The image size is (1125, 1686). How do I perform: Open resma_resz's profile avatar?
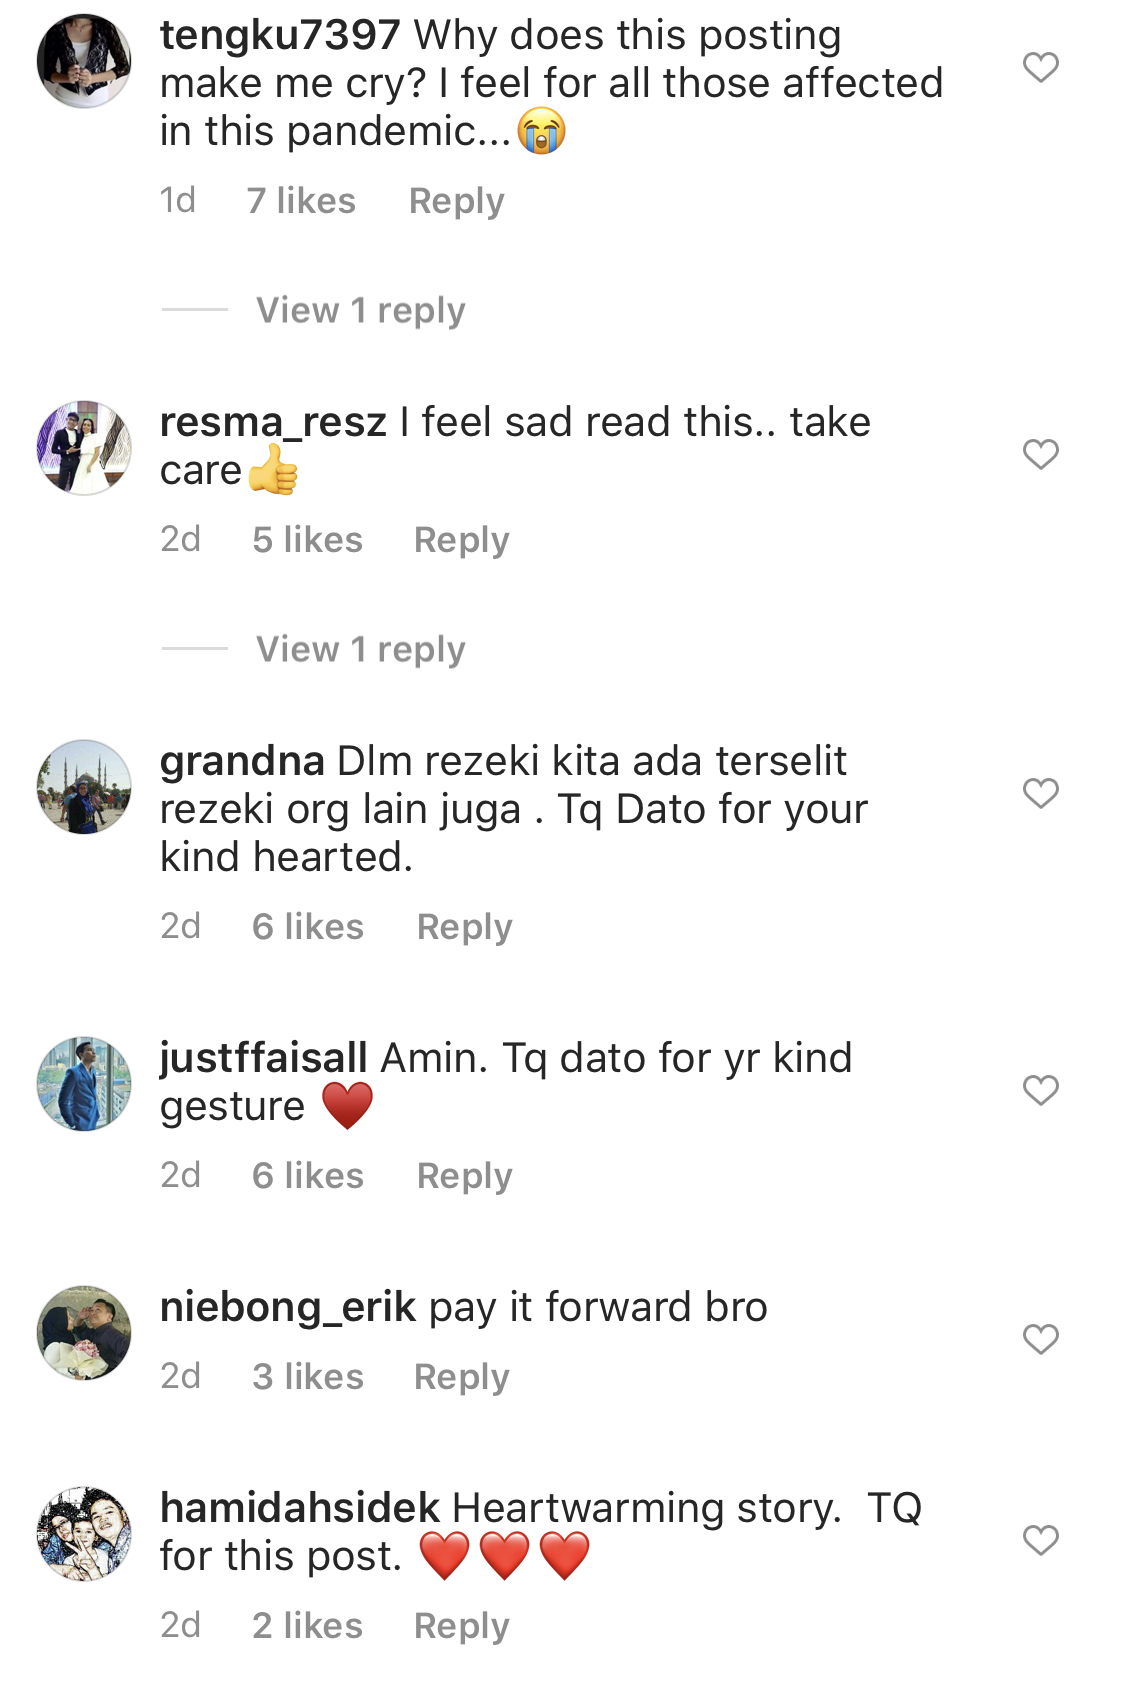coord(84,448)
